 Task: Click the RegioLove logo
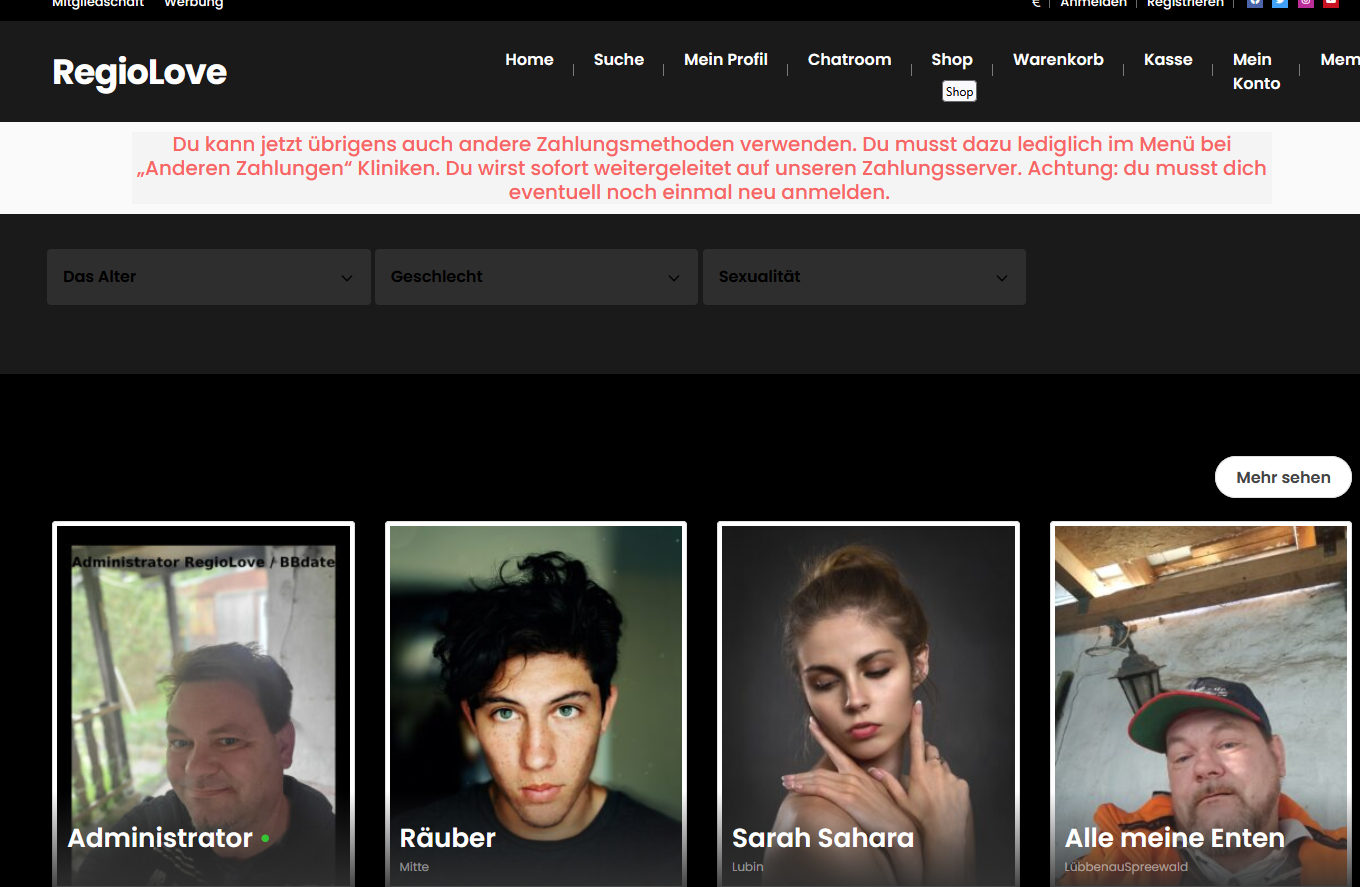tap(140, 72)
